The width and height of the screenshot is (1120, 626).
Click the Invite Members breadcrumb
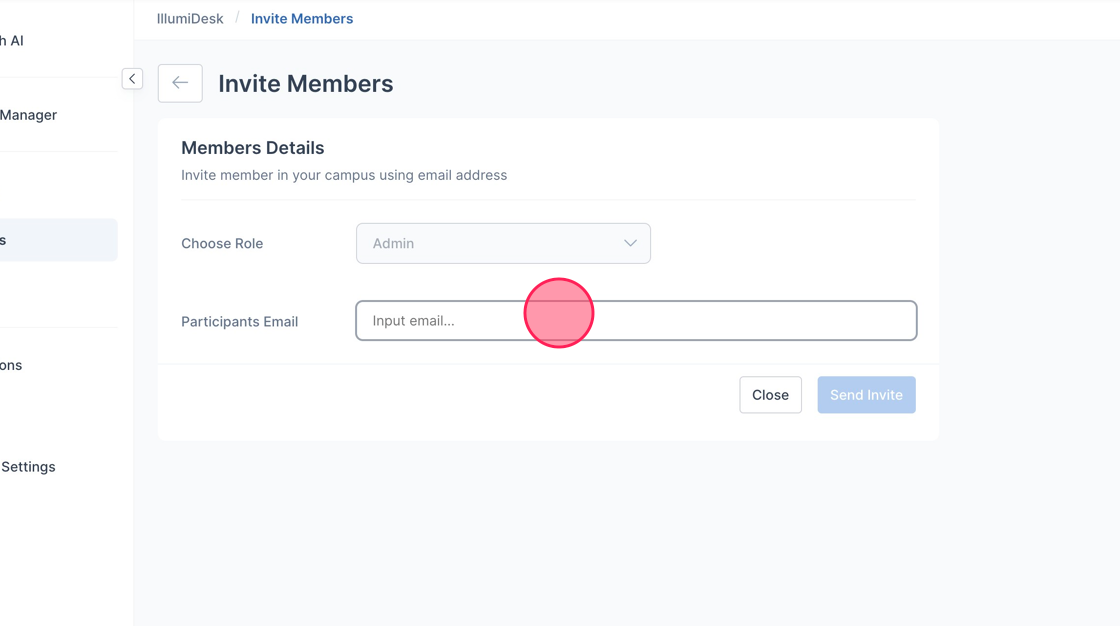tap(301, 18)
